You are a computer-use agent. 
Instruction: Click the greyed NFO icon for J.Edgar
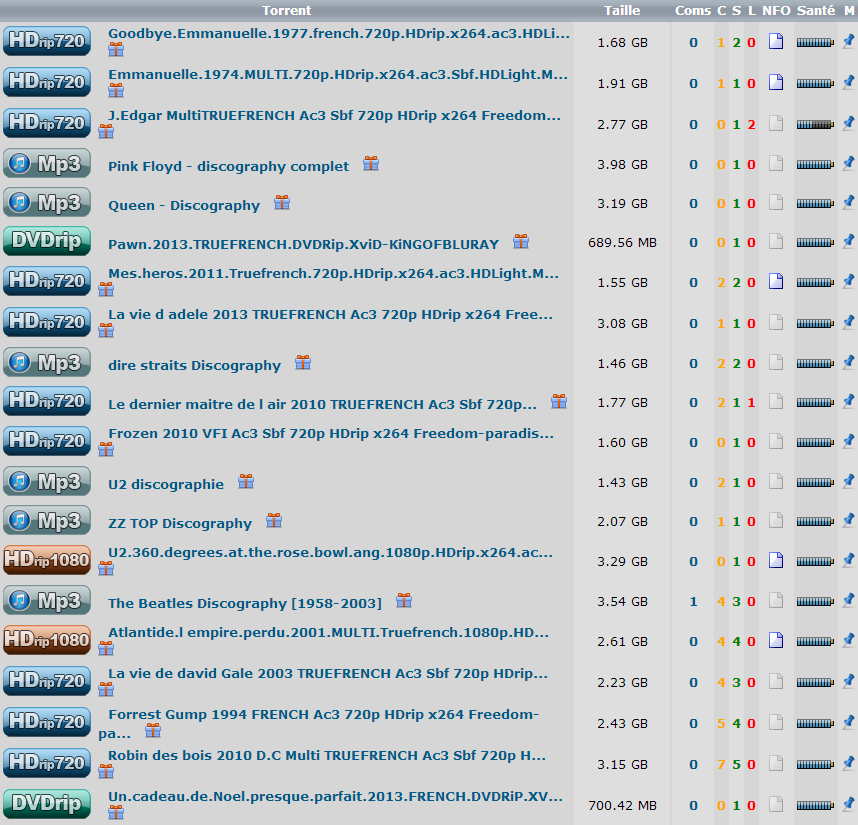click(x=776, y=123)
